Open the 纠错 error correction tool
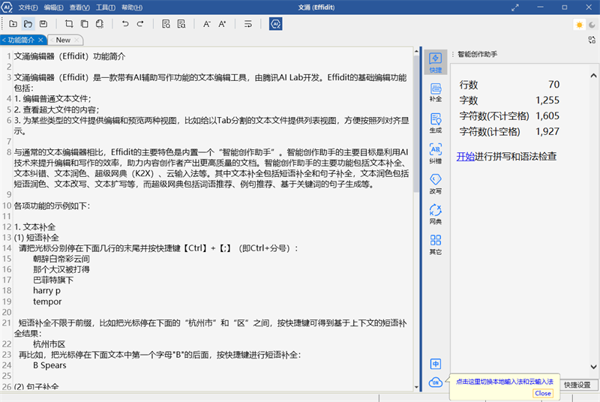 click(x=435, y=153)
